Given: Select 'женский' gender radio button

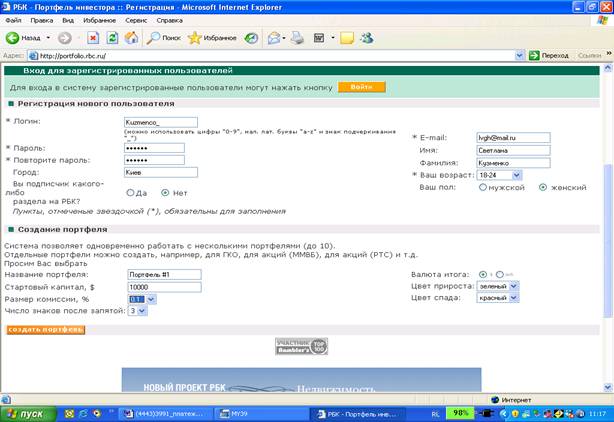Looking at the screenshot, I should [543, 188].
